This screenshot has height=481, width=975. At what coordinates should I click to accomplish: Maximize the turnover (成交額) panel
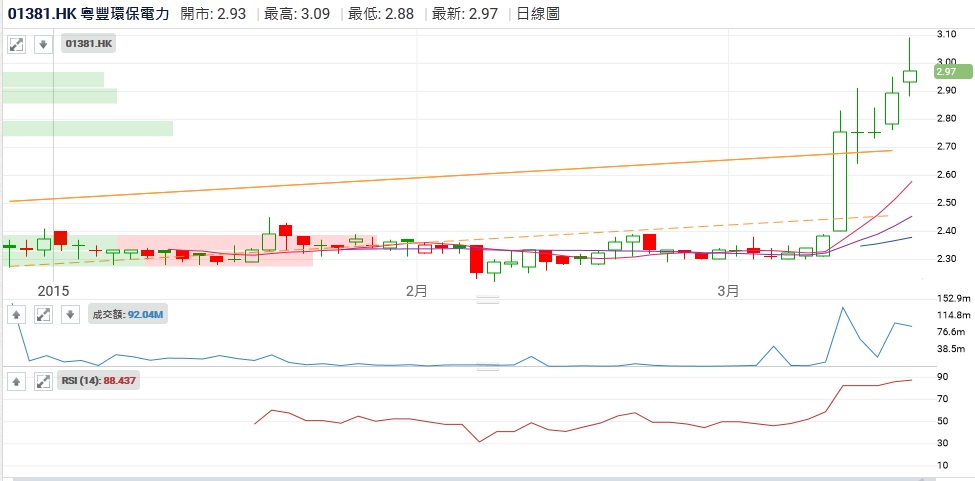43,314
